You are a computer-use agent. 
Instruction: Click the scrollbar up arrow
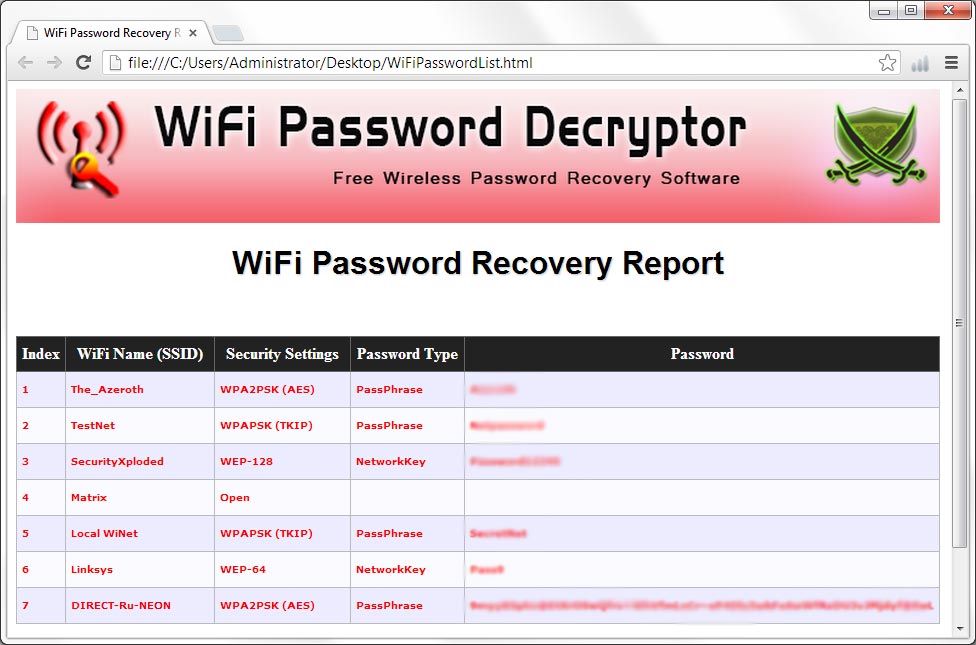click(960, 91)
